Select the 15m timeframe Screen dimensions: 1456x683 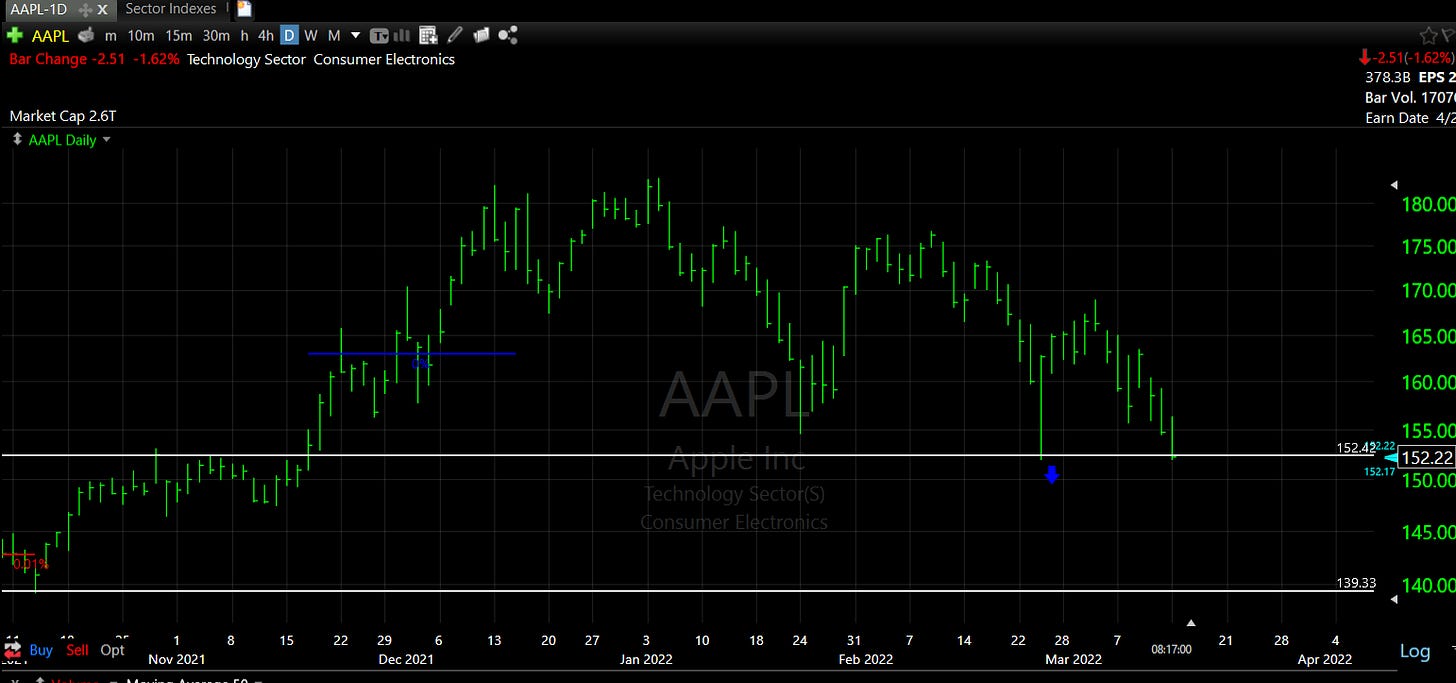pos(178,35)
